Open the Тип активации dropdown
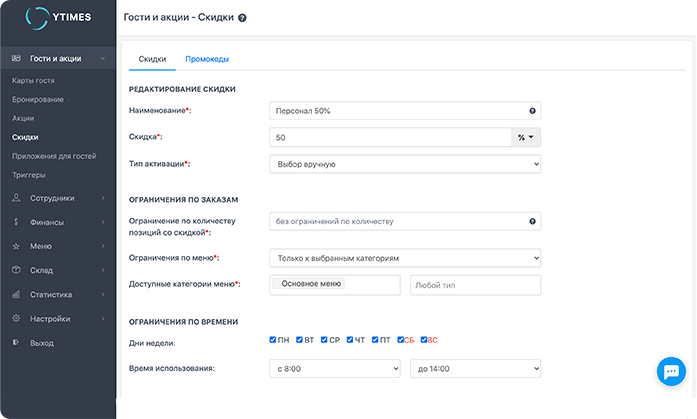 (405, 163)
